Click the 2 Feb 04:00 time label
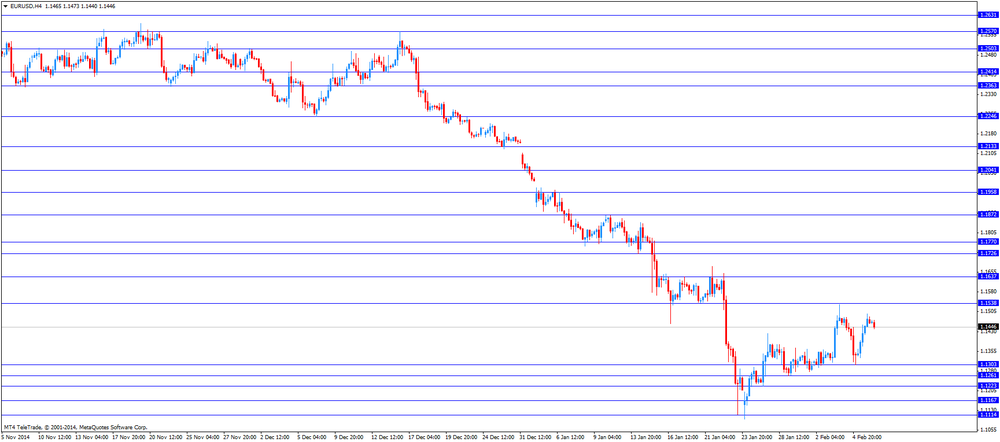This screenshot has width=1000, height=442. pyautogui.click(x=831, y=438)
